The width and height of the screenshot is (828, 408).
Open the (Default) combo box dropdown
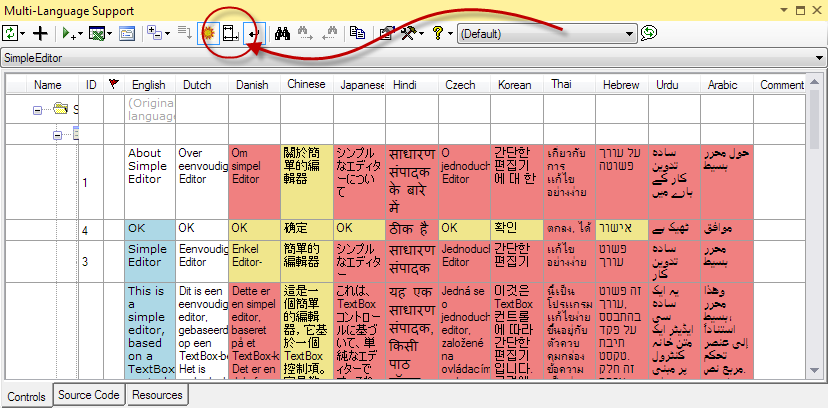(x=629, y=33)
